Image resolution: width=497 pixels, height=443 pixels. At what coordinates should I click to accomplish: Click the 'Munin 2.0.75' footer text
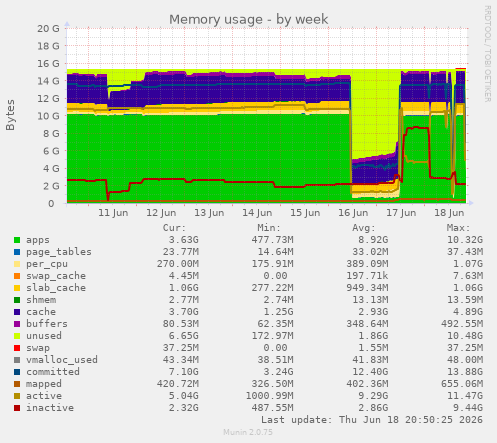point(248,432)
